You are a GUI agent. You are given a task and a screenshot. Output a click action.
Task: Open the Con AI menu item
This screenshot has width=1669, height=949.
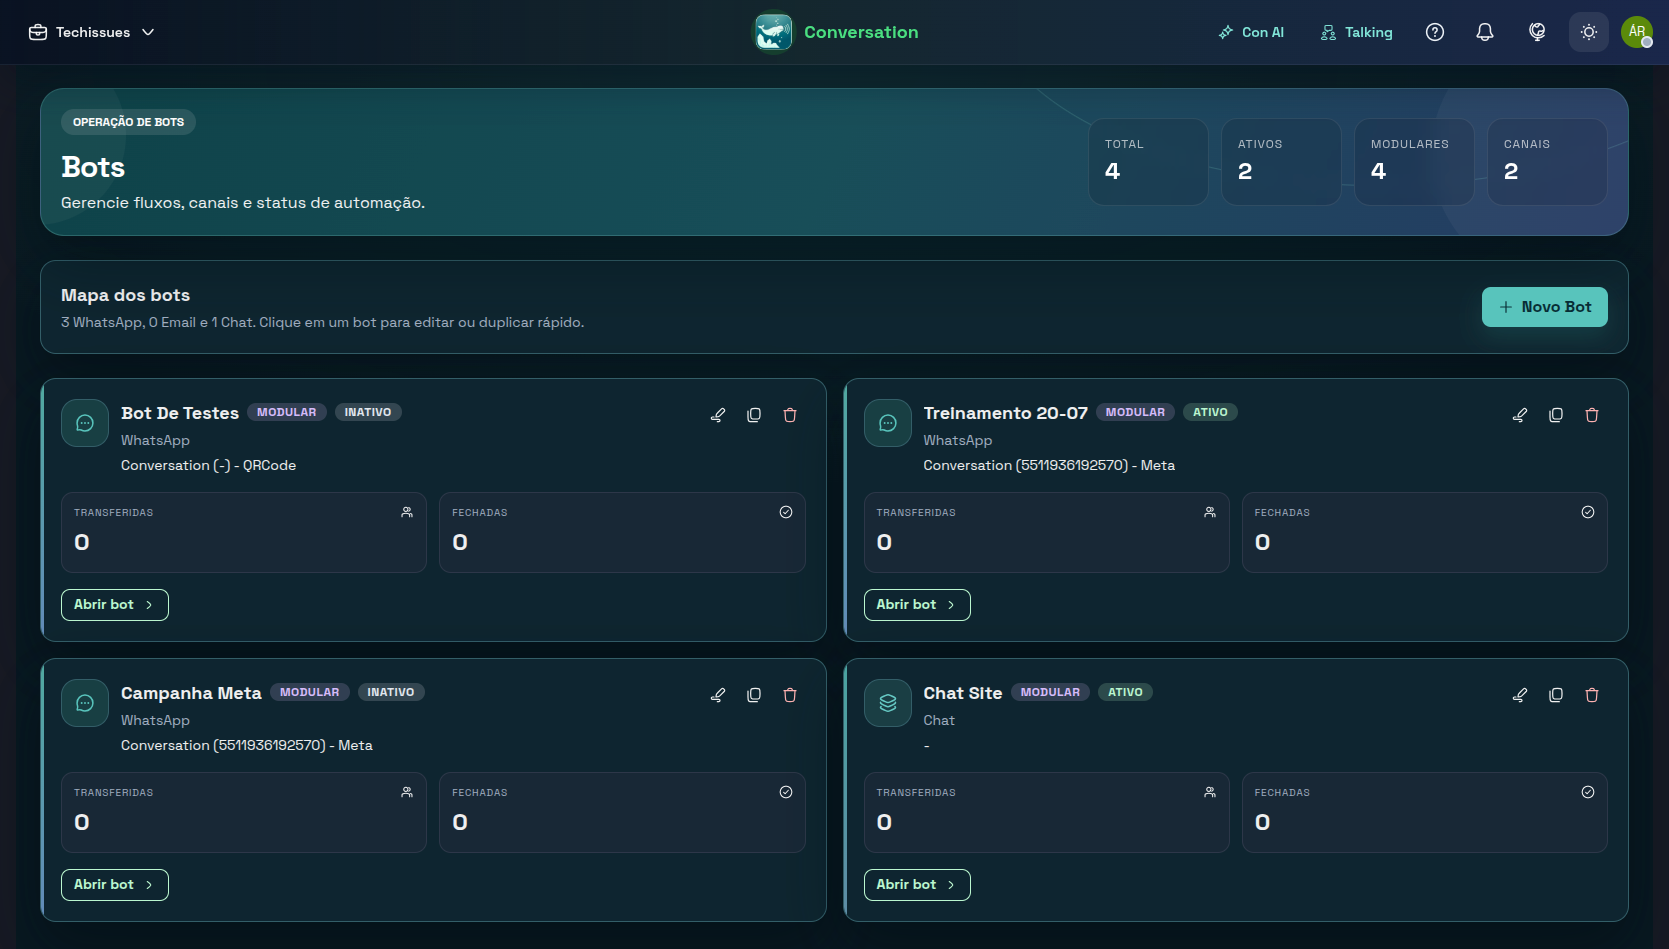point(1251,32)
